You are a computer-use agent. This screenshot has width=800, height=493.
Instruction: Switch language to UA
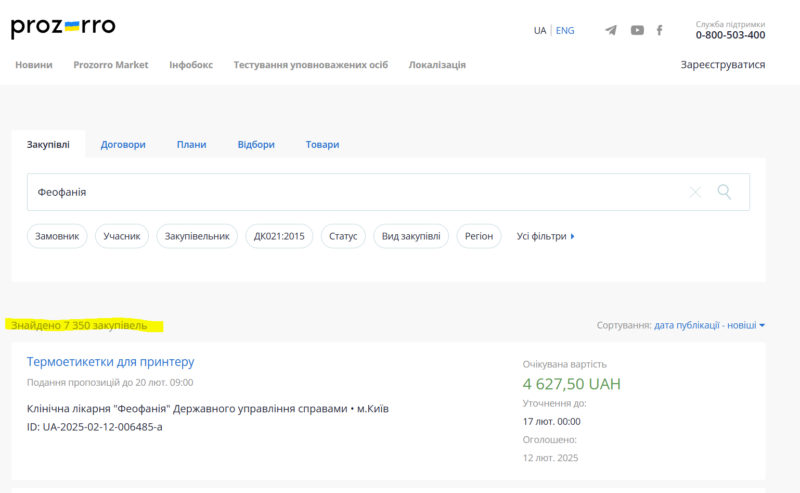[x=540, y=31]
